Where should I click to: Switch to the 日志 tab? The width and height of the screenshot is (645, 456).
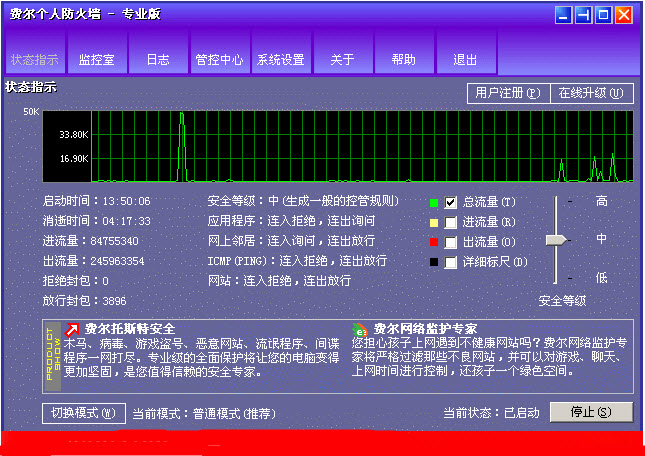click(x=158, y=59)
